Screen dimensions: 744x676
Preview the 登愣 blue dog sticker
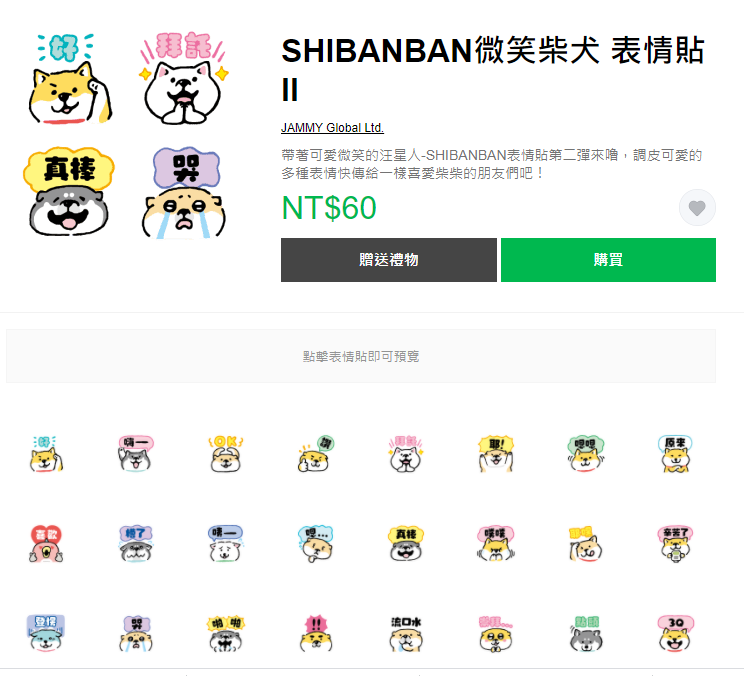click(46, 633)
